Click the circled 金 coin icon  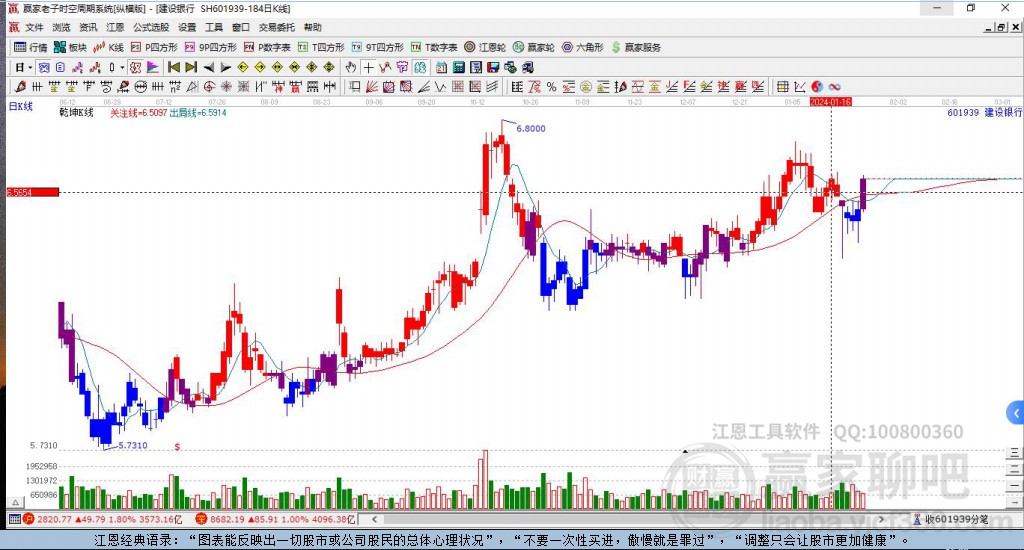pyautogui.click(x=586, y=86)
